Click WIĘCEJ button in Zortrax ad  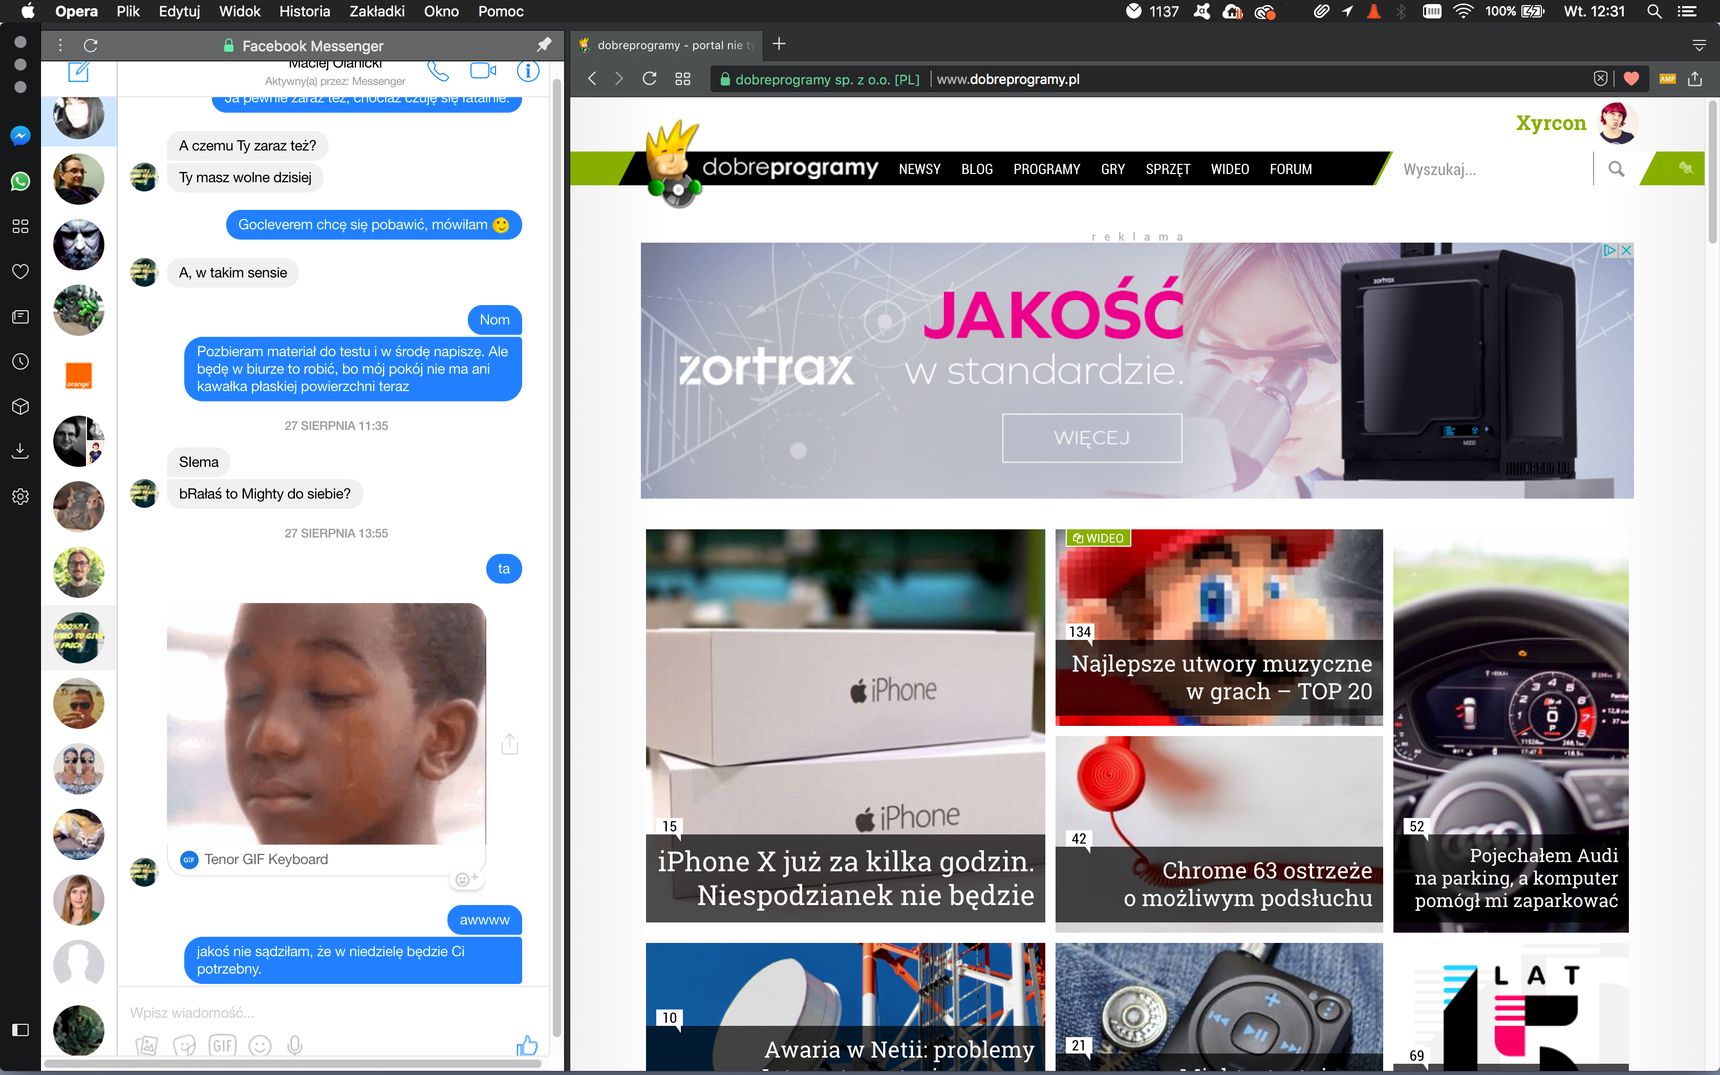pyautogui.click(x=1092, y=438)
